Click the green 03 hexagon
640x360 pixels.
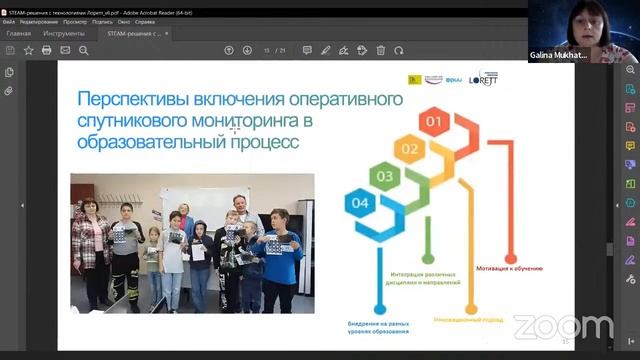pyautogui.click(x=384, y=176)
